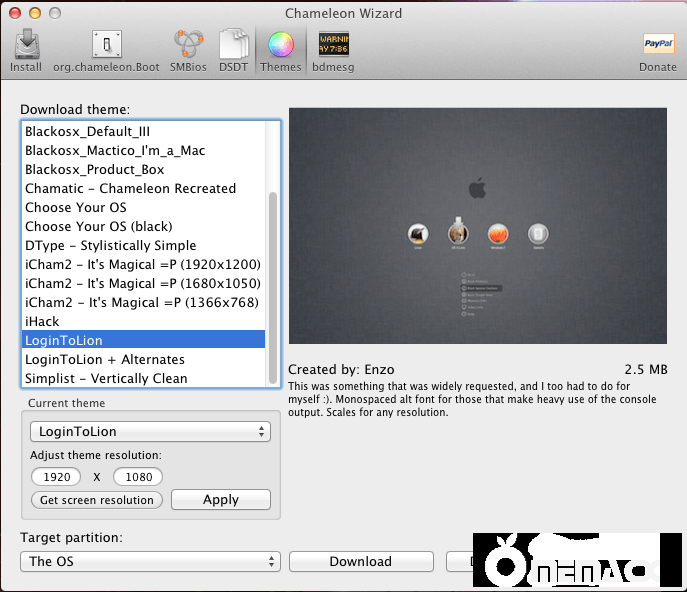Open the Target partition dropdown
The width and height of the screenshot is (687, 592).
(150, 561)
